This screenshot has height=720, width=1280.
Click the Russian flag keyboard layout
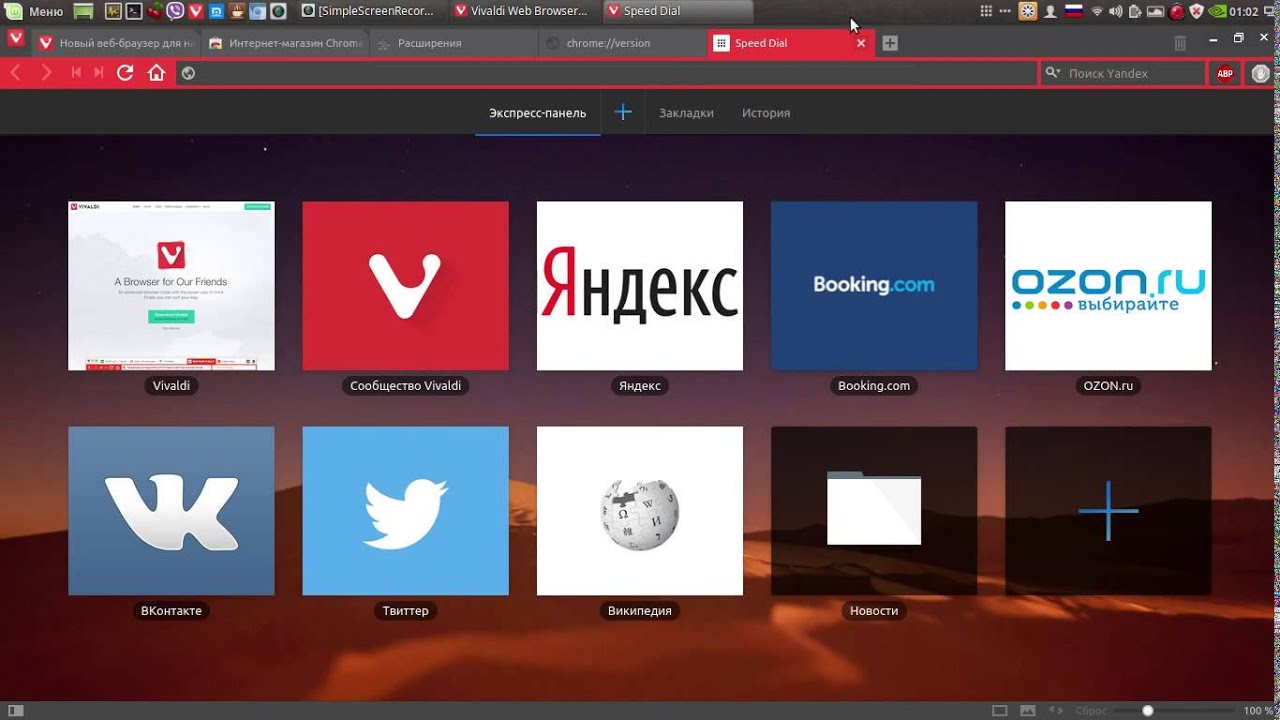tap(1074, 11)
